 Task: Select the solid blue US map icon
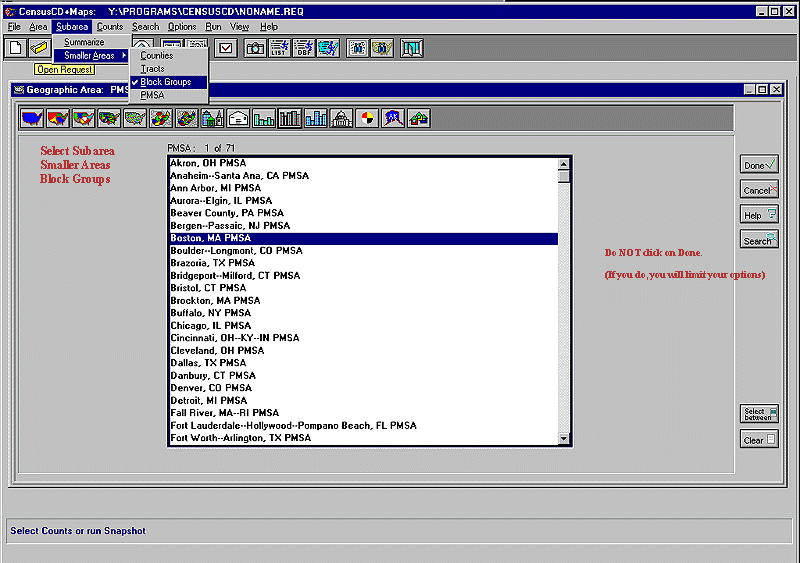[x=32, y=119]
